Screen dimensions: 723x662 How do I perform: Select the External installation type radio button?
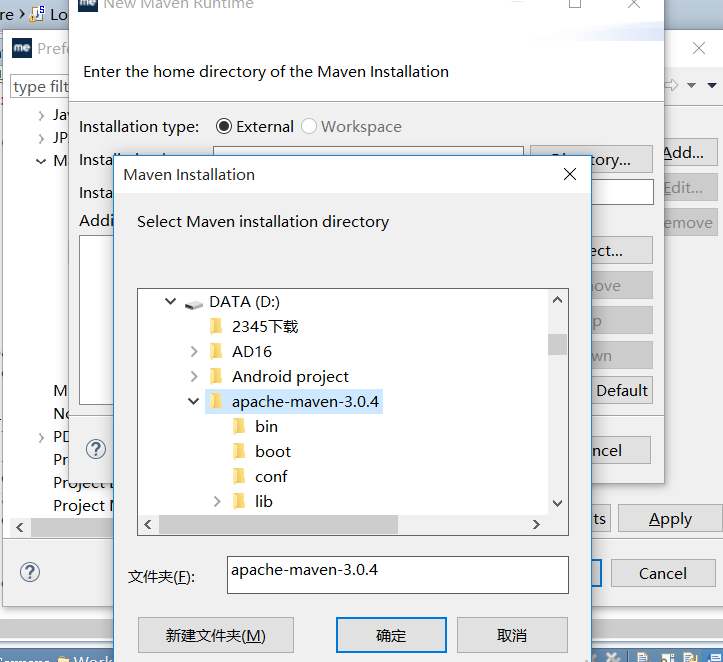[224, 126]
